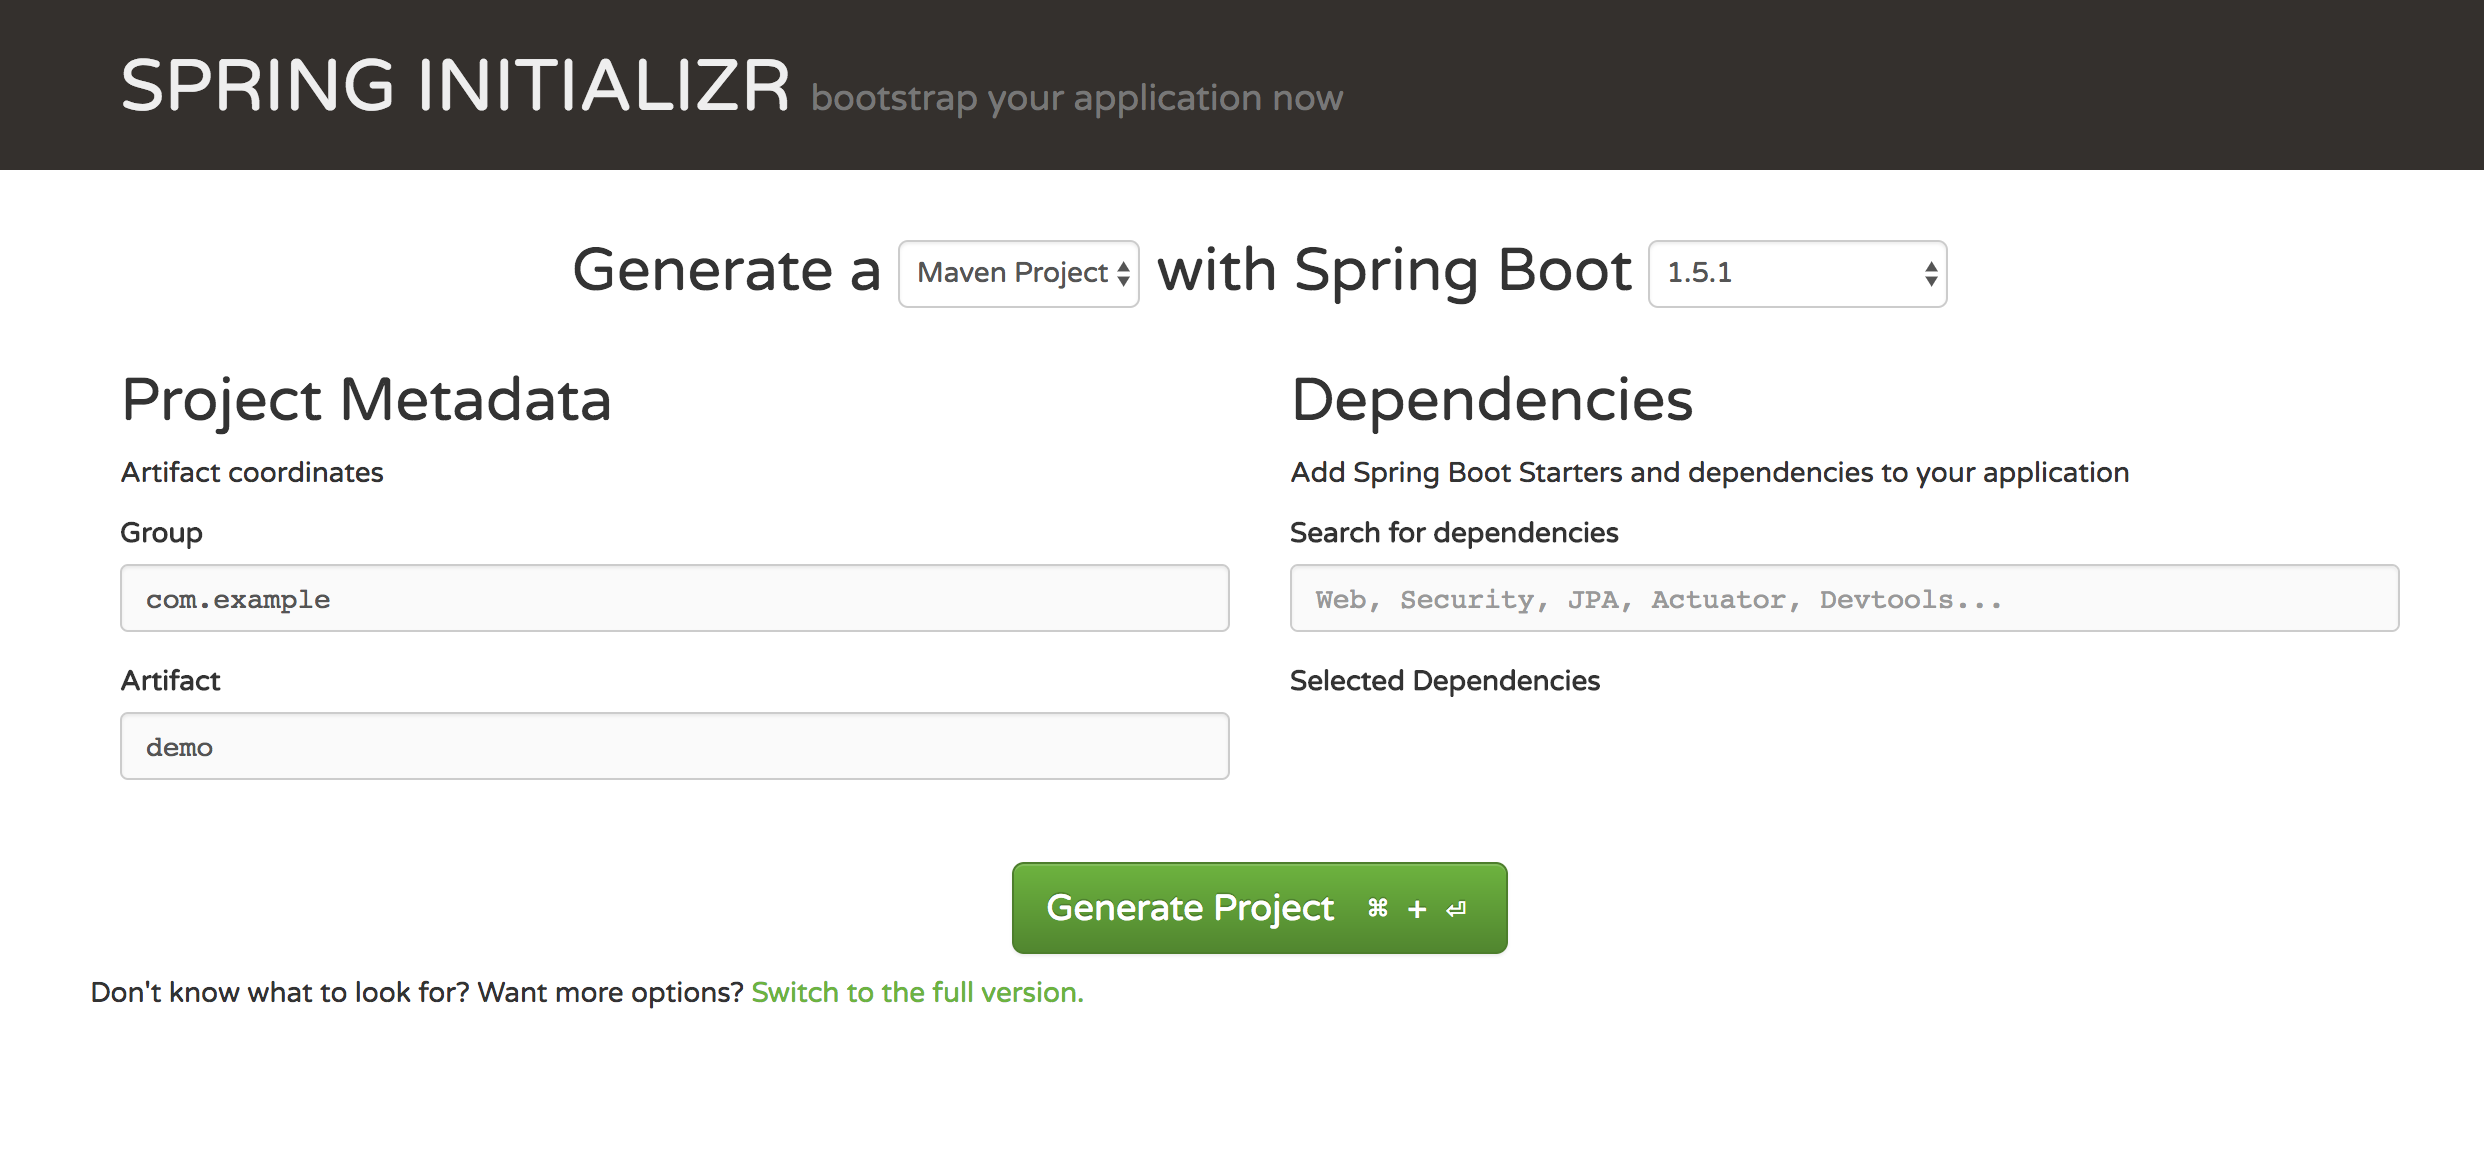The image size is (2484, 1168).
Task: Click the arrows beside Maven Project
Action: [1123, 273]
